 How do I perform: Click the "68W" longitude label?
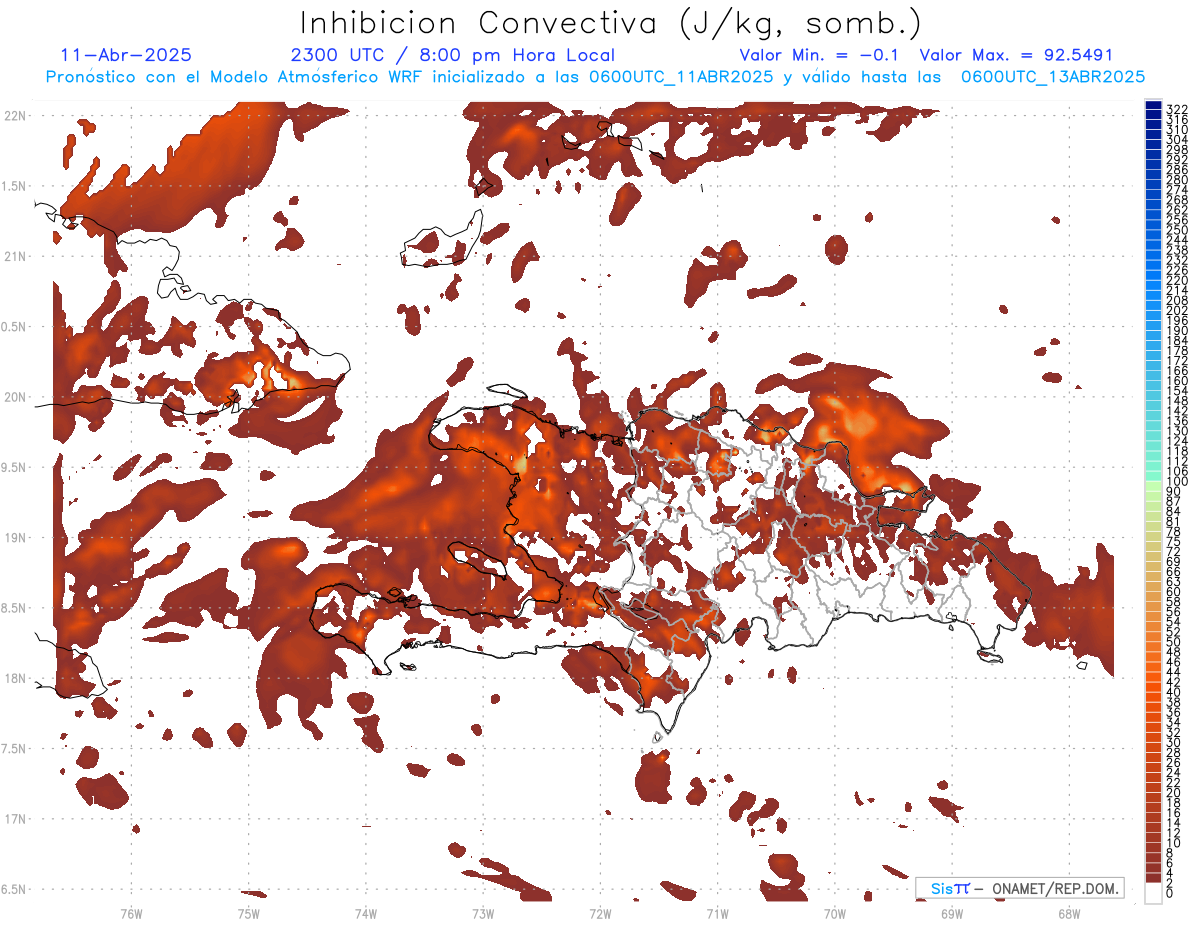tap(1069, 913)
